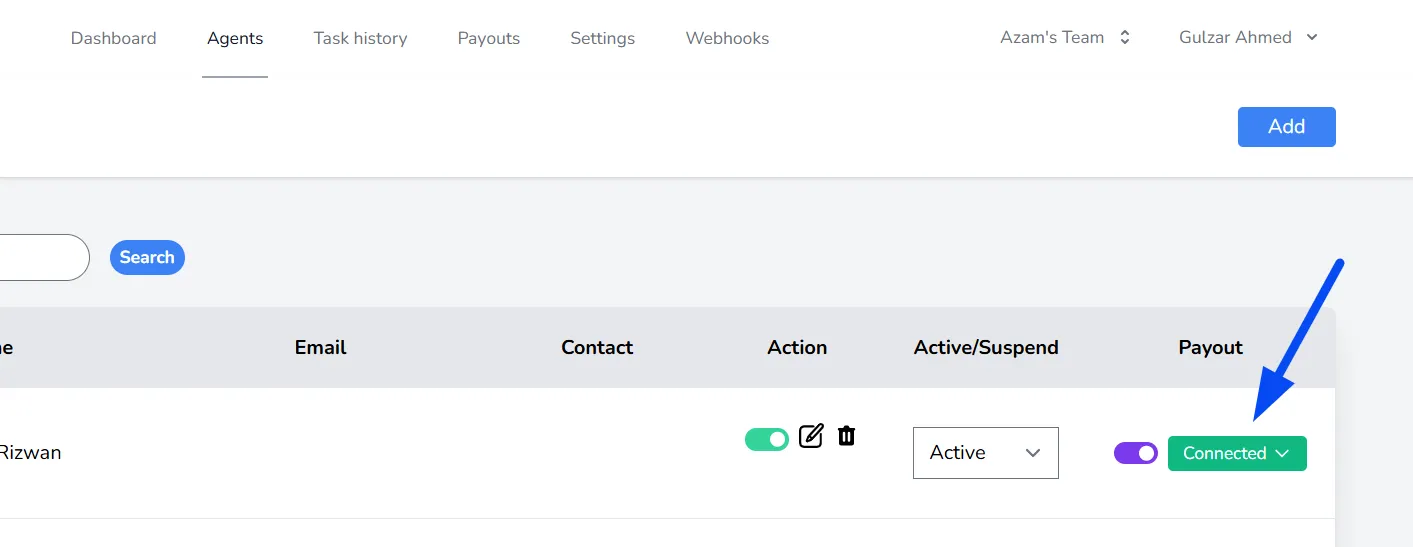Click the Contact column header

pos(597,348)
